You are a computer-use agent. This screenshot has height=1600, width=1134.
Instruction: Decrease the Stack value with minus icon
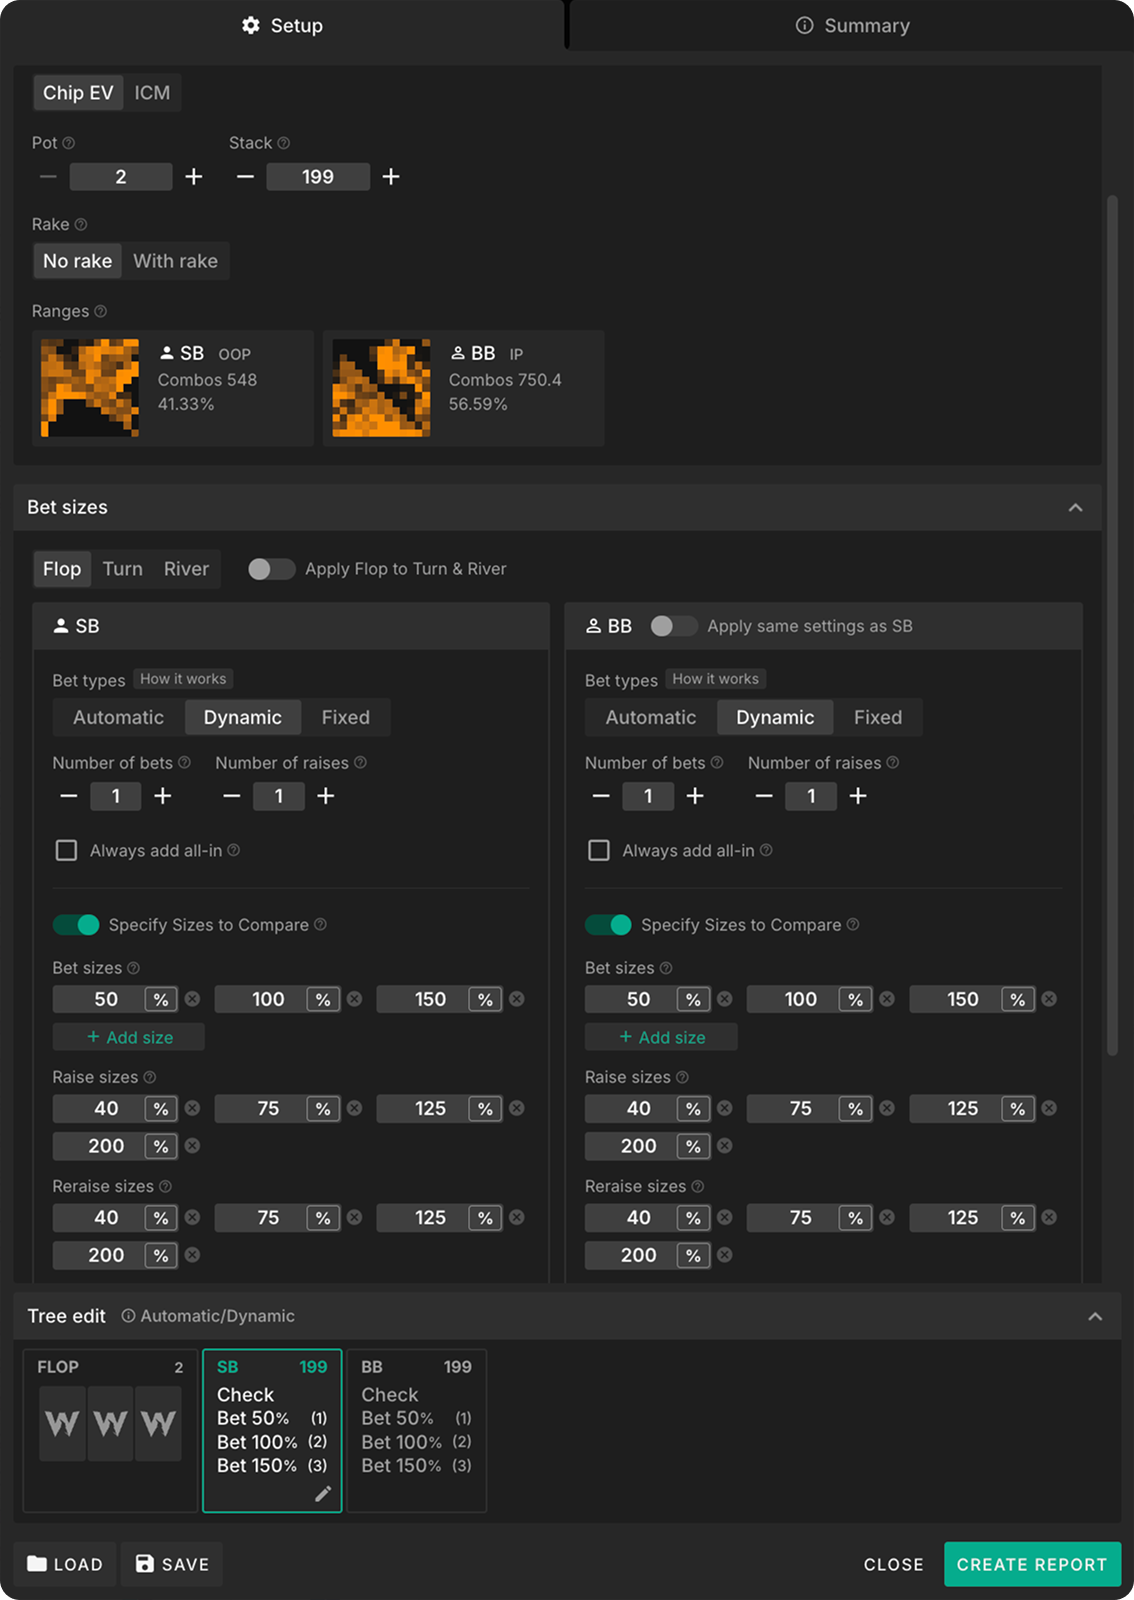tap(245, 177)
